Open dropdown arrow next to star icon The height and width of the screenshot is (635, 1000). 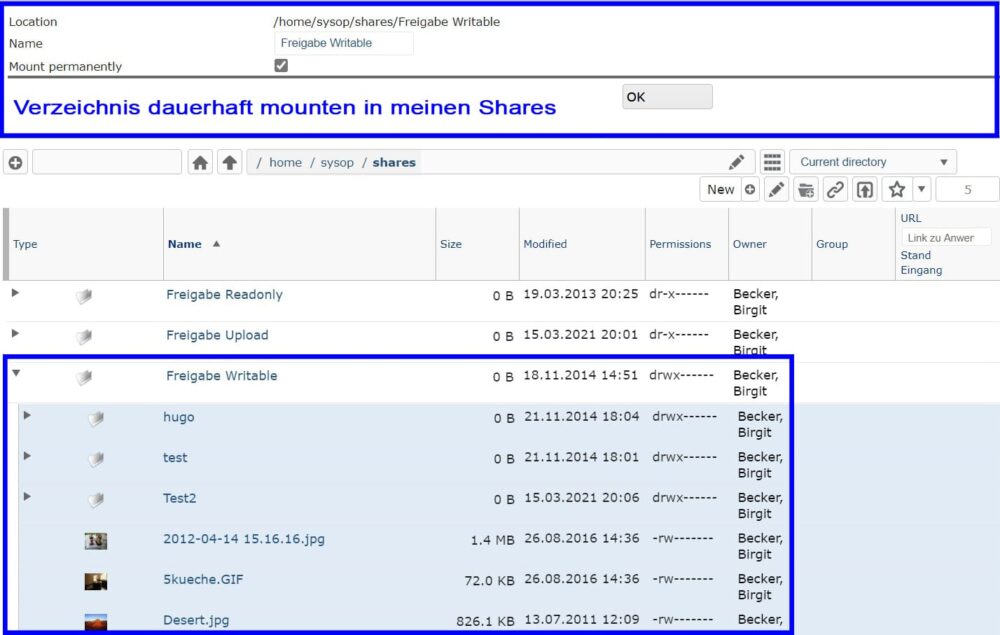point(921,189)
